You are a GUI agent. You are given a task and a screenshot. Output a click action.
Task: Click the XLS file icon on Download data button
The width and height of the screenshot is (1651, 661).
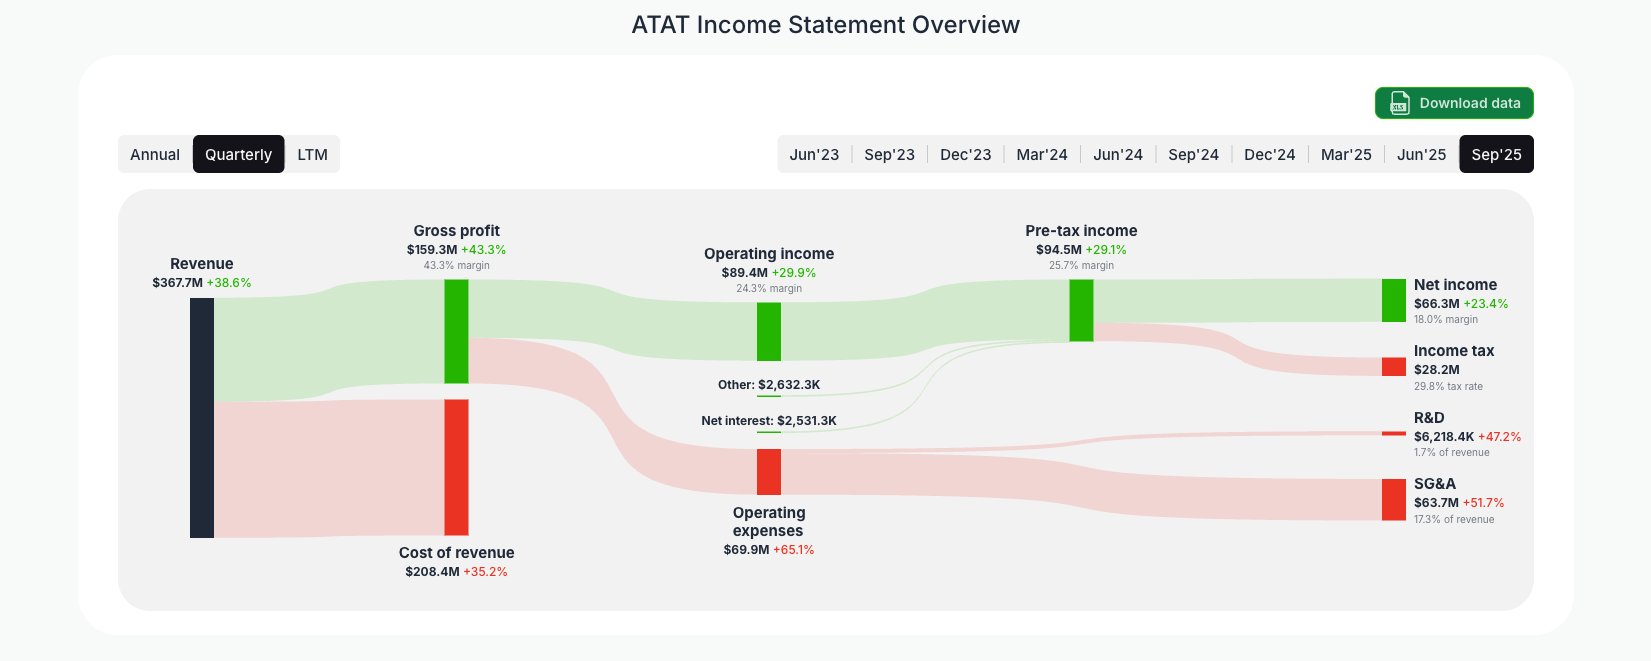pyautogui.click(x=1397, y=103)
